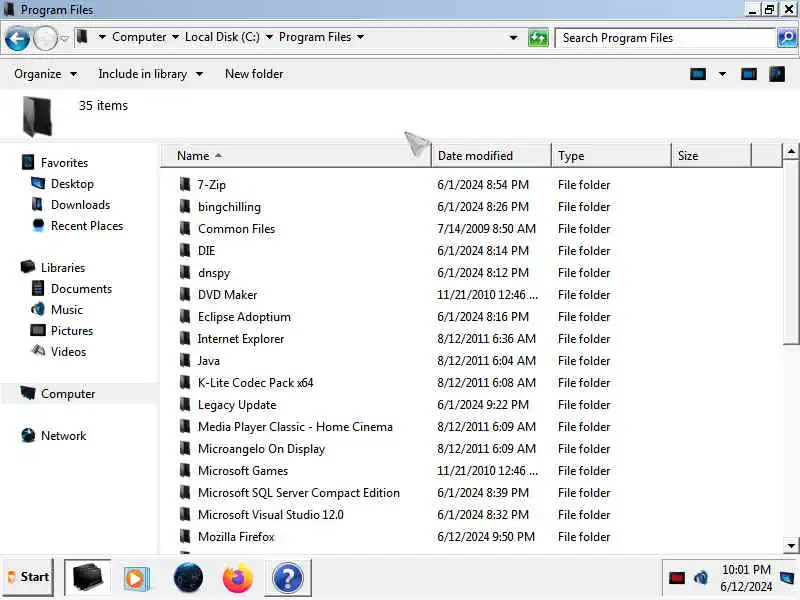Open the Start menu
Screen dimensions: 800x600
click(x=29, y=577)
